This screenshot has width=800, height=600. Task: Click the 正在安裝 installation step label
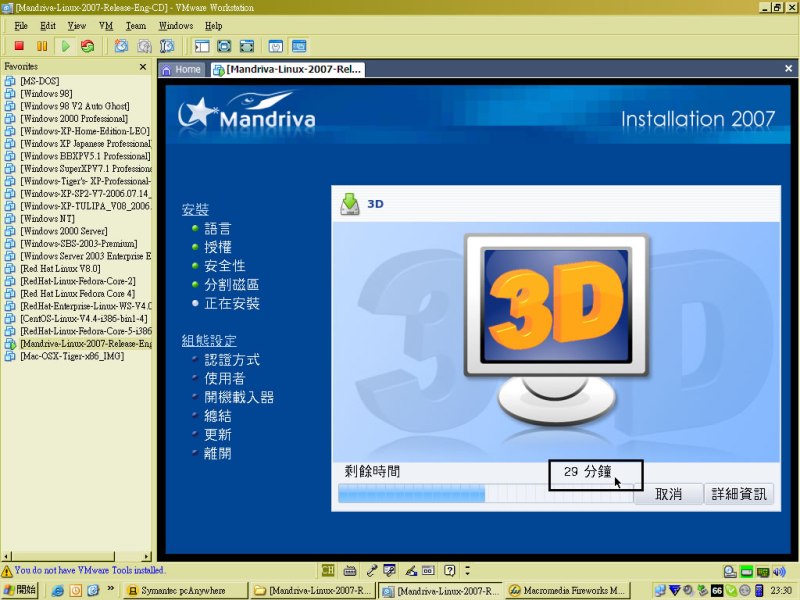pyautogui.click(x=232, y=304)
